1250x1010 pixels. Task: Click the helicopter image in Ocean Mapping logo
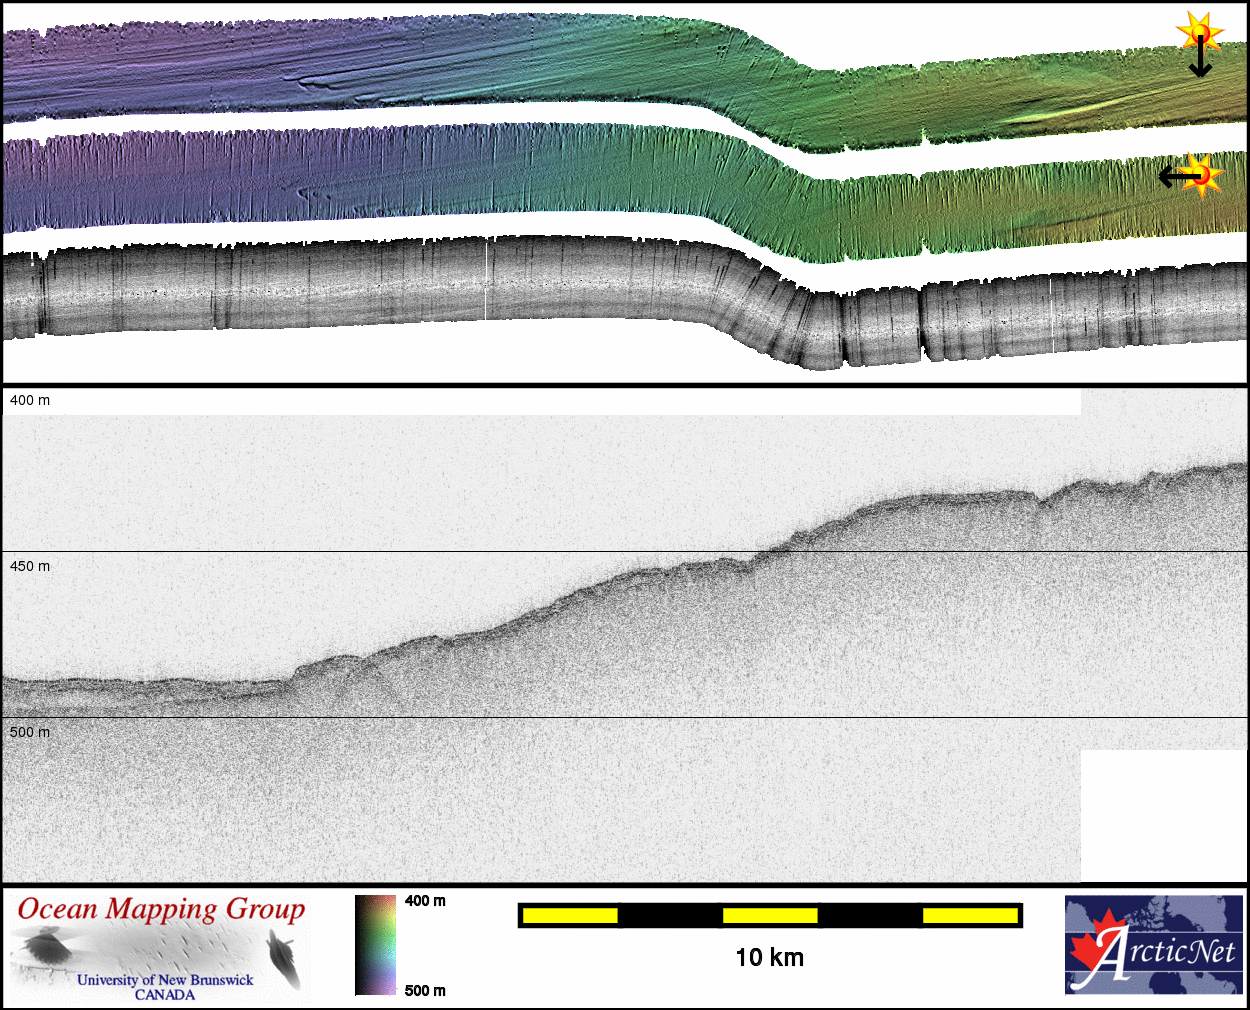click(45, 948)
